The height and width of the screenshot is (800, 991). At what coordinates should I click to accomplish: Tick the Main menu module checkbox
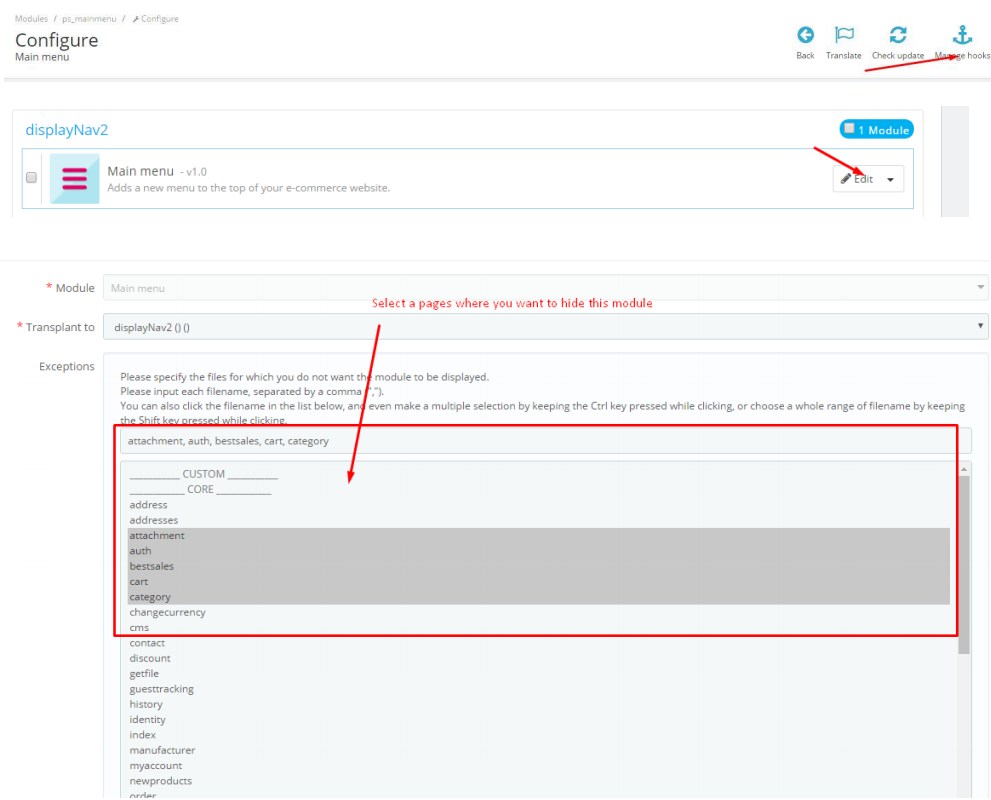click(31, 178)
